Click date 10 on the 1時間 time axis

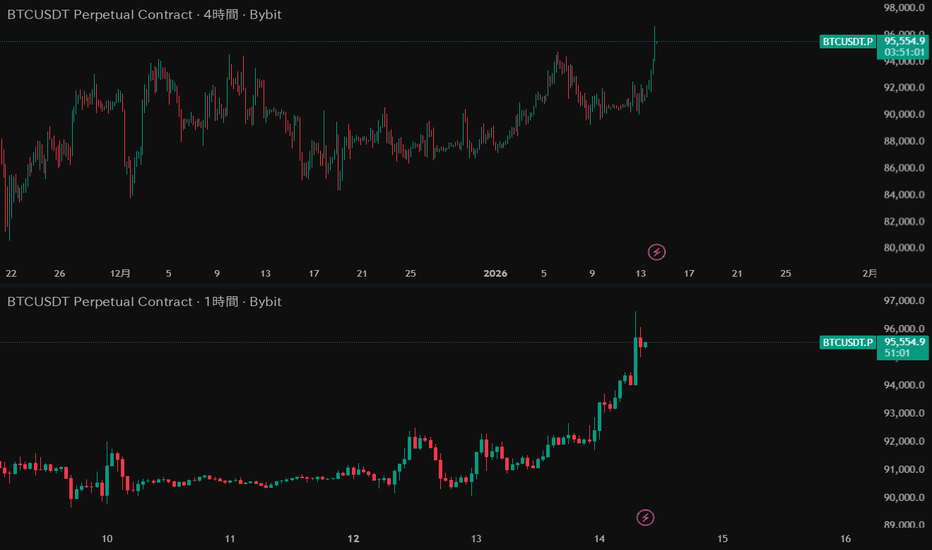pyautogui.click(x=107, y=539)
